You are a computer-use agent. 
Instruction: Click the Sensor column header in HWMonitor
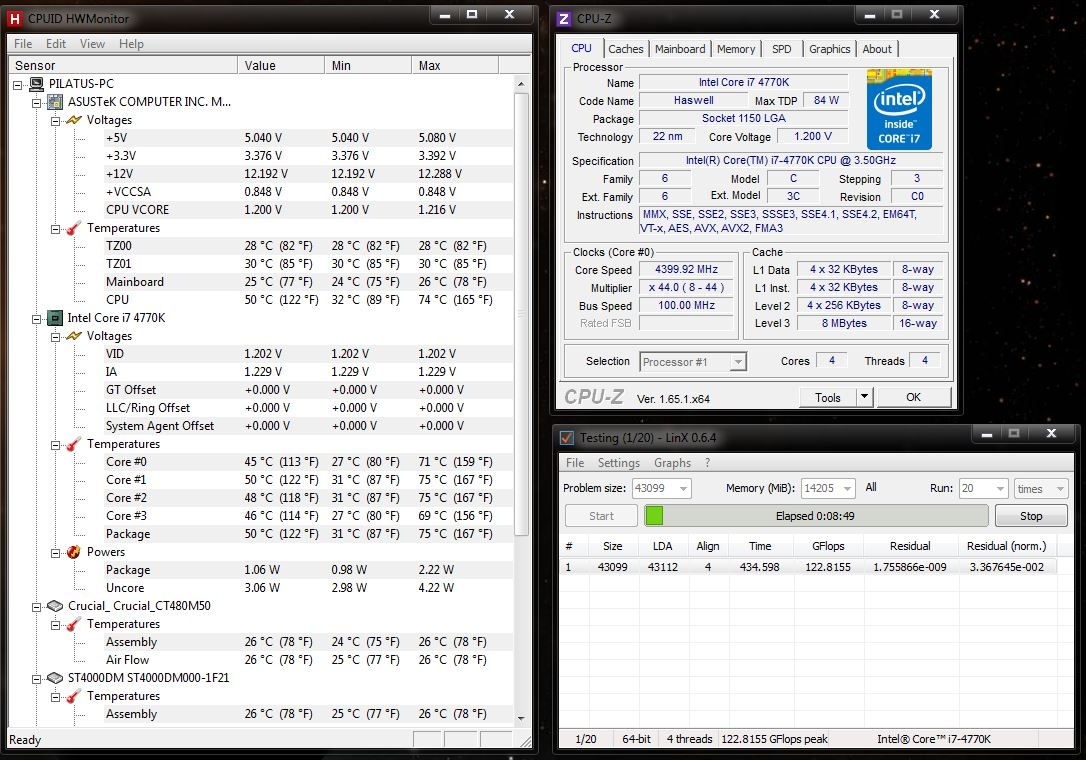(123, 65)
